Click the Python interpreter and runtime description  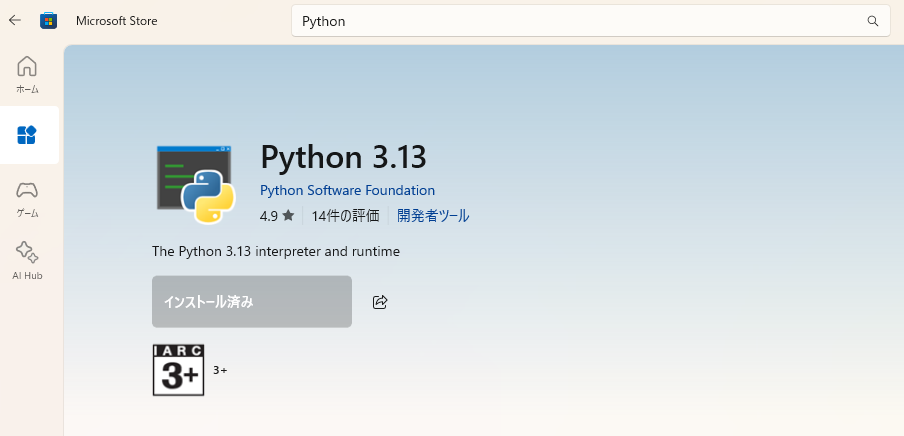pos(276,251)
